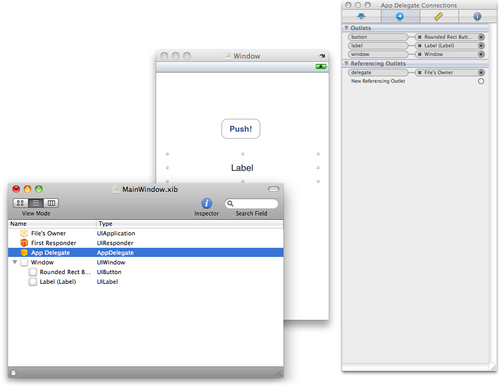Click the Rounded Rect Button row icon
This screenshot has width=500, height=387.
tap(33, 272)
